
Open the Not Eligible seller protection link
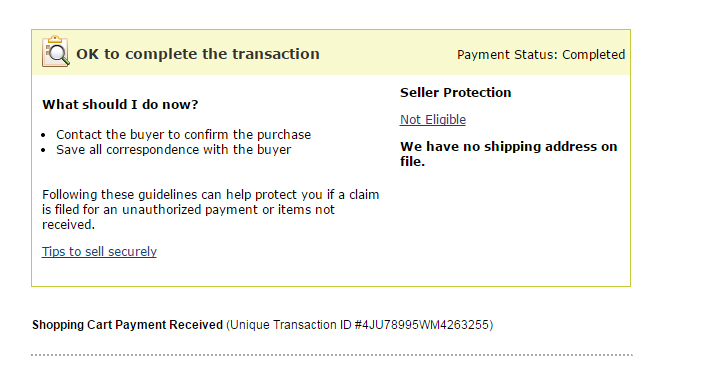point(432,120)
